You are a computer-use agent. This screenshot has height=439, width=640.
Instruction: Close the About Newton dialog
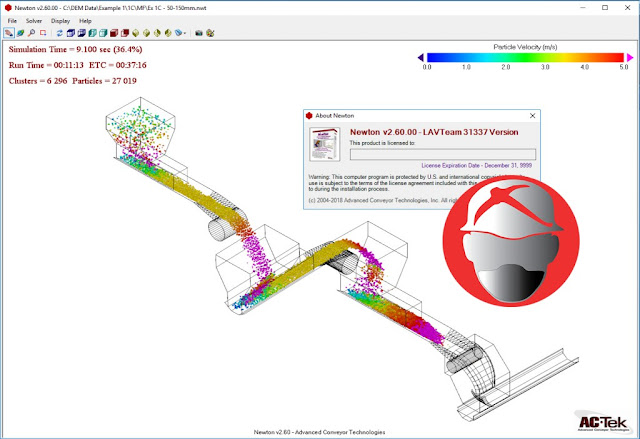532,116
